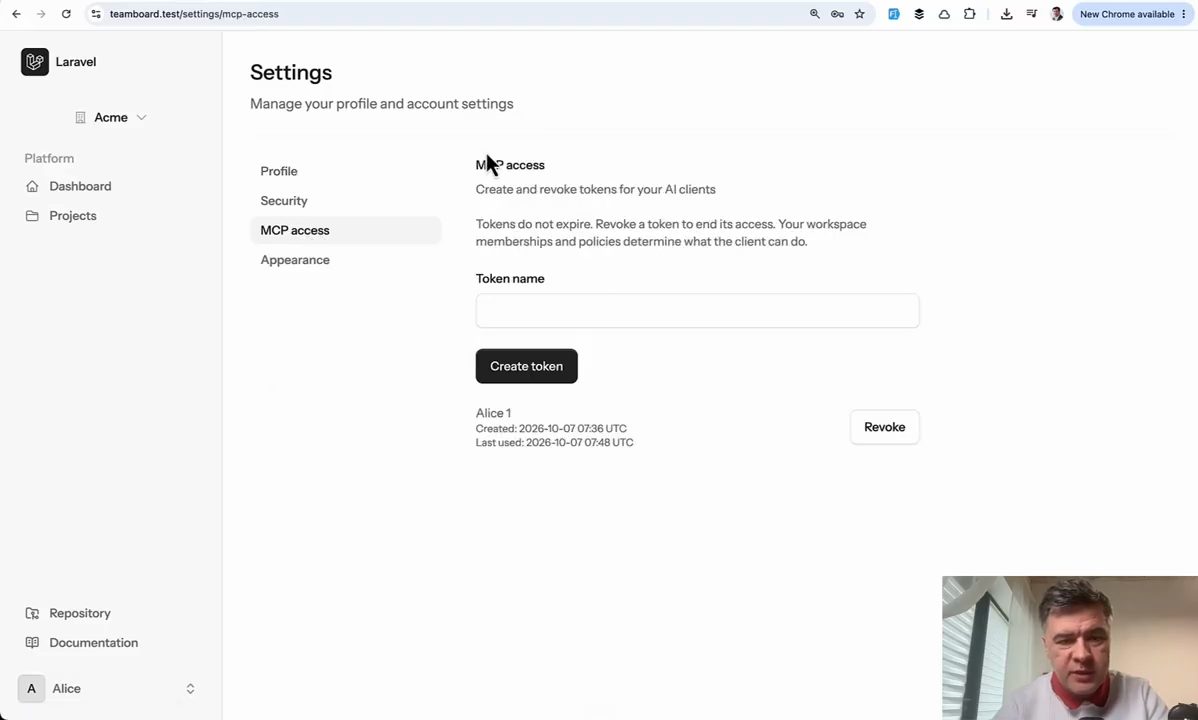This screenshot has width=1198, height=720.
Task: Click the stacked layers extension icon
Action: click(x=919, y=14)
